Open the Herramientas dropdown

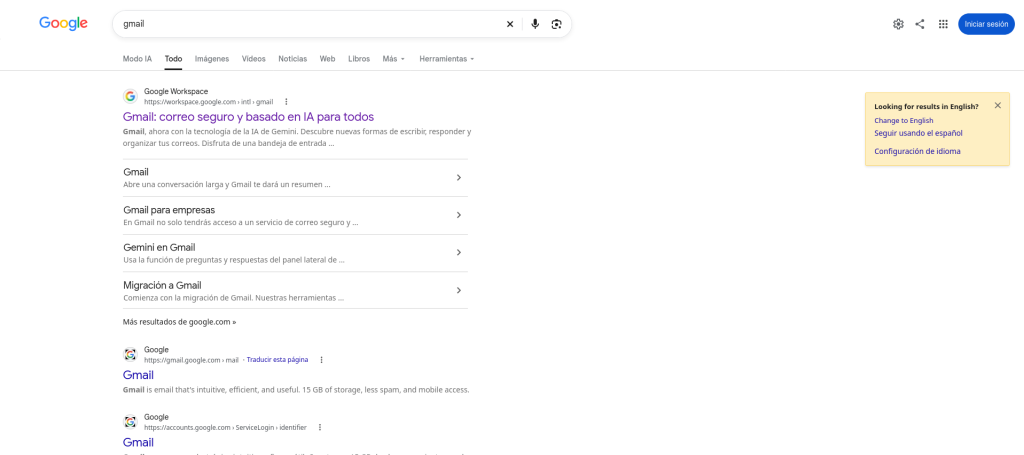[447, 59]
